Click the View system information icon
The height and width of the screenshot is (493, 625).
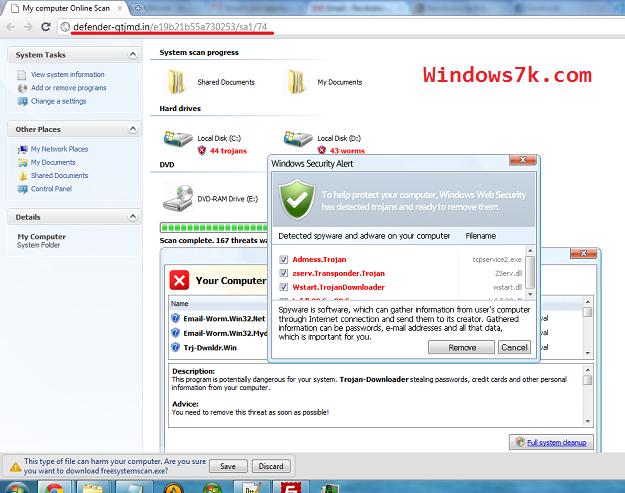tap(22, 75)
